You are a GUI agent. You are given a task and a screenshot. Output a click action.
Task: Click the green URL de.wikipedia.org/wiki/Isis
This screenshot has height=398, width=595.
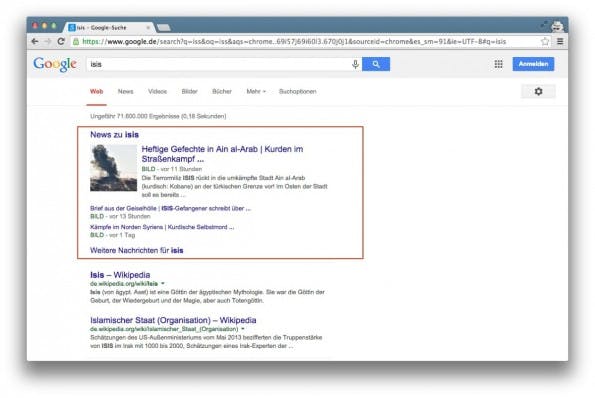pyautogui.click(x=124, y=283)
